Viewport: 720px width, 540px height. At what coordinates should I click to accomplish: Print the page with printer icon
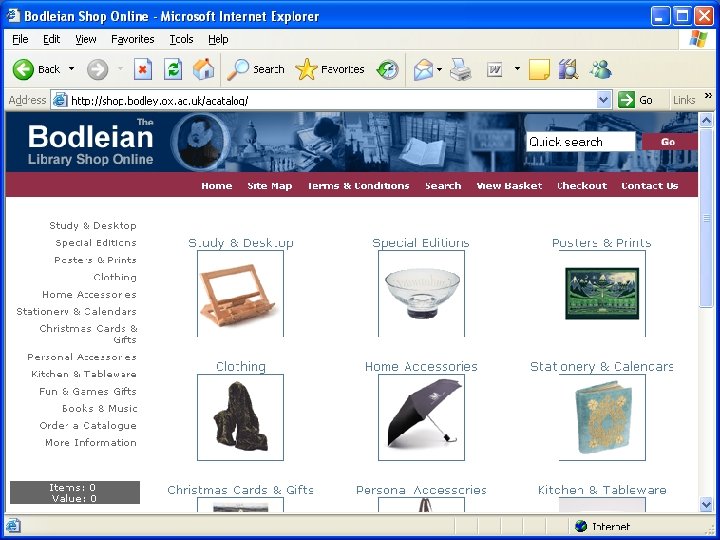click(461, 70)
